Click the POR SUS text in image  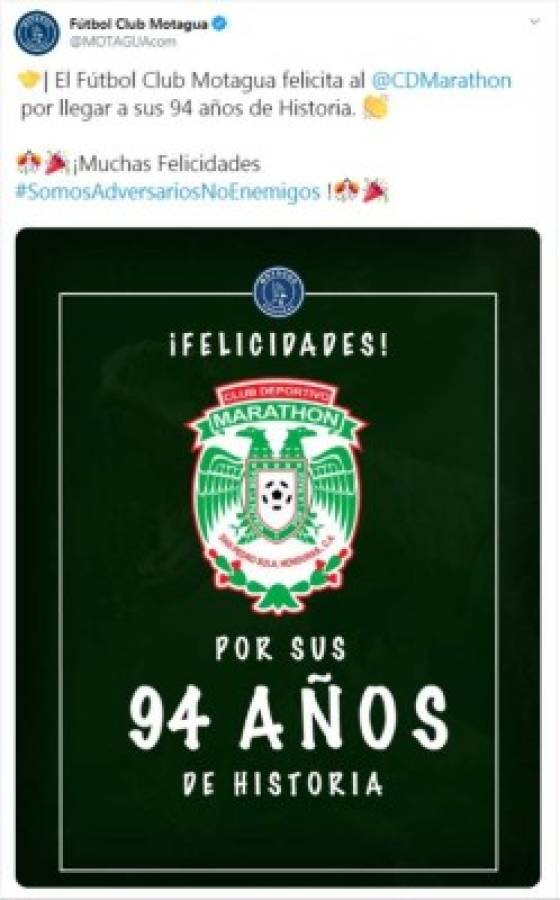(281, 649)
